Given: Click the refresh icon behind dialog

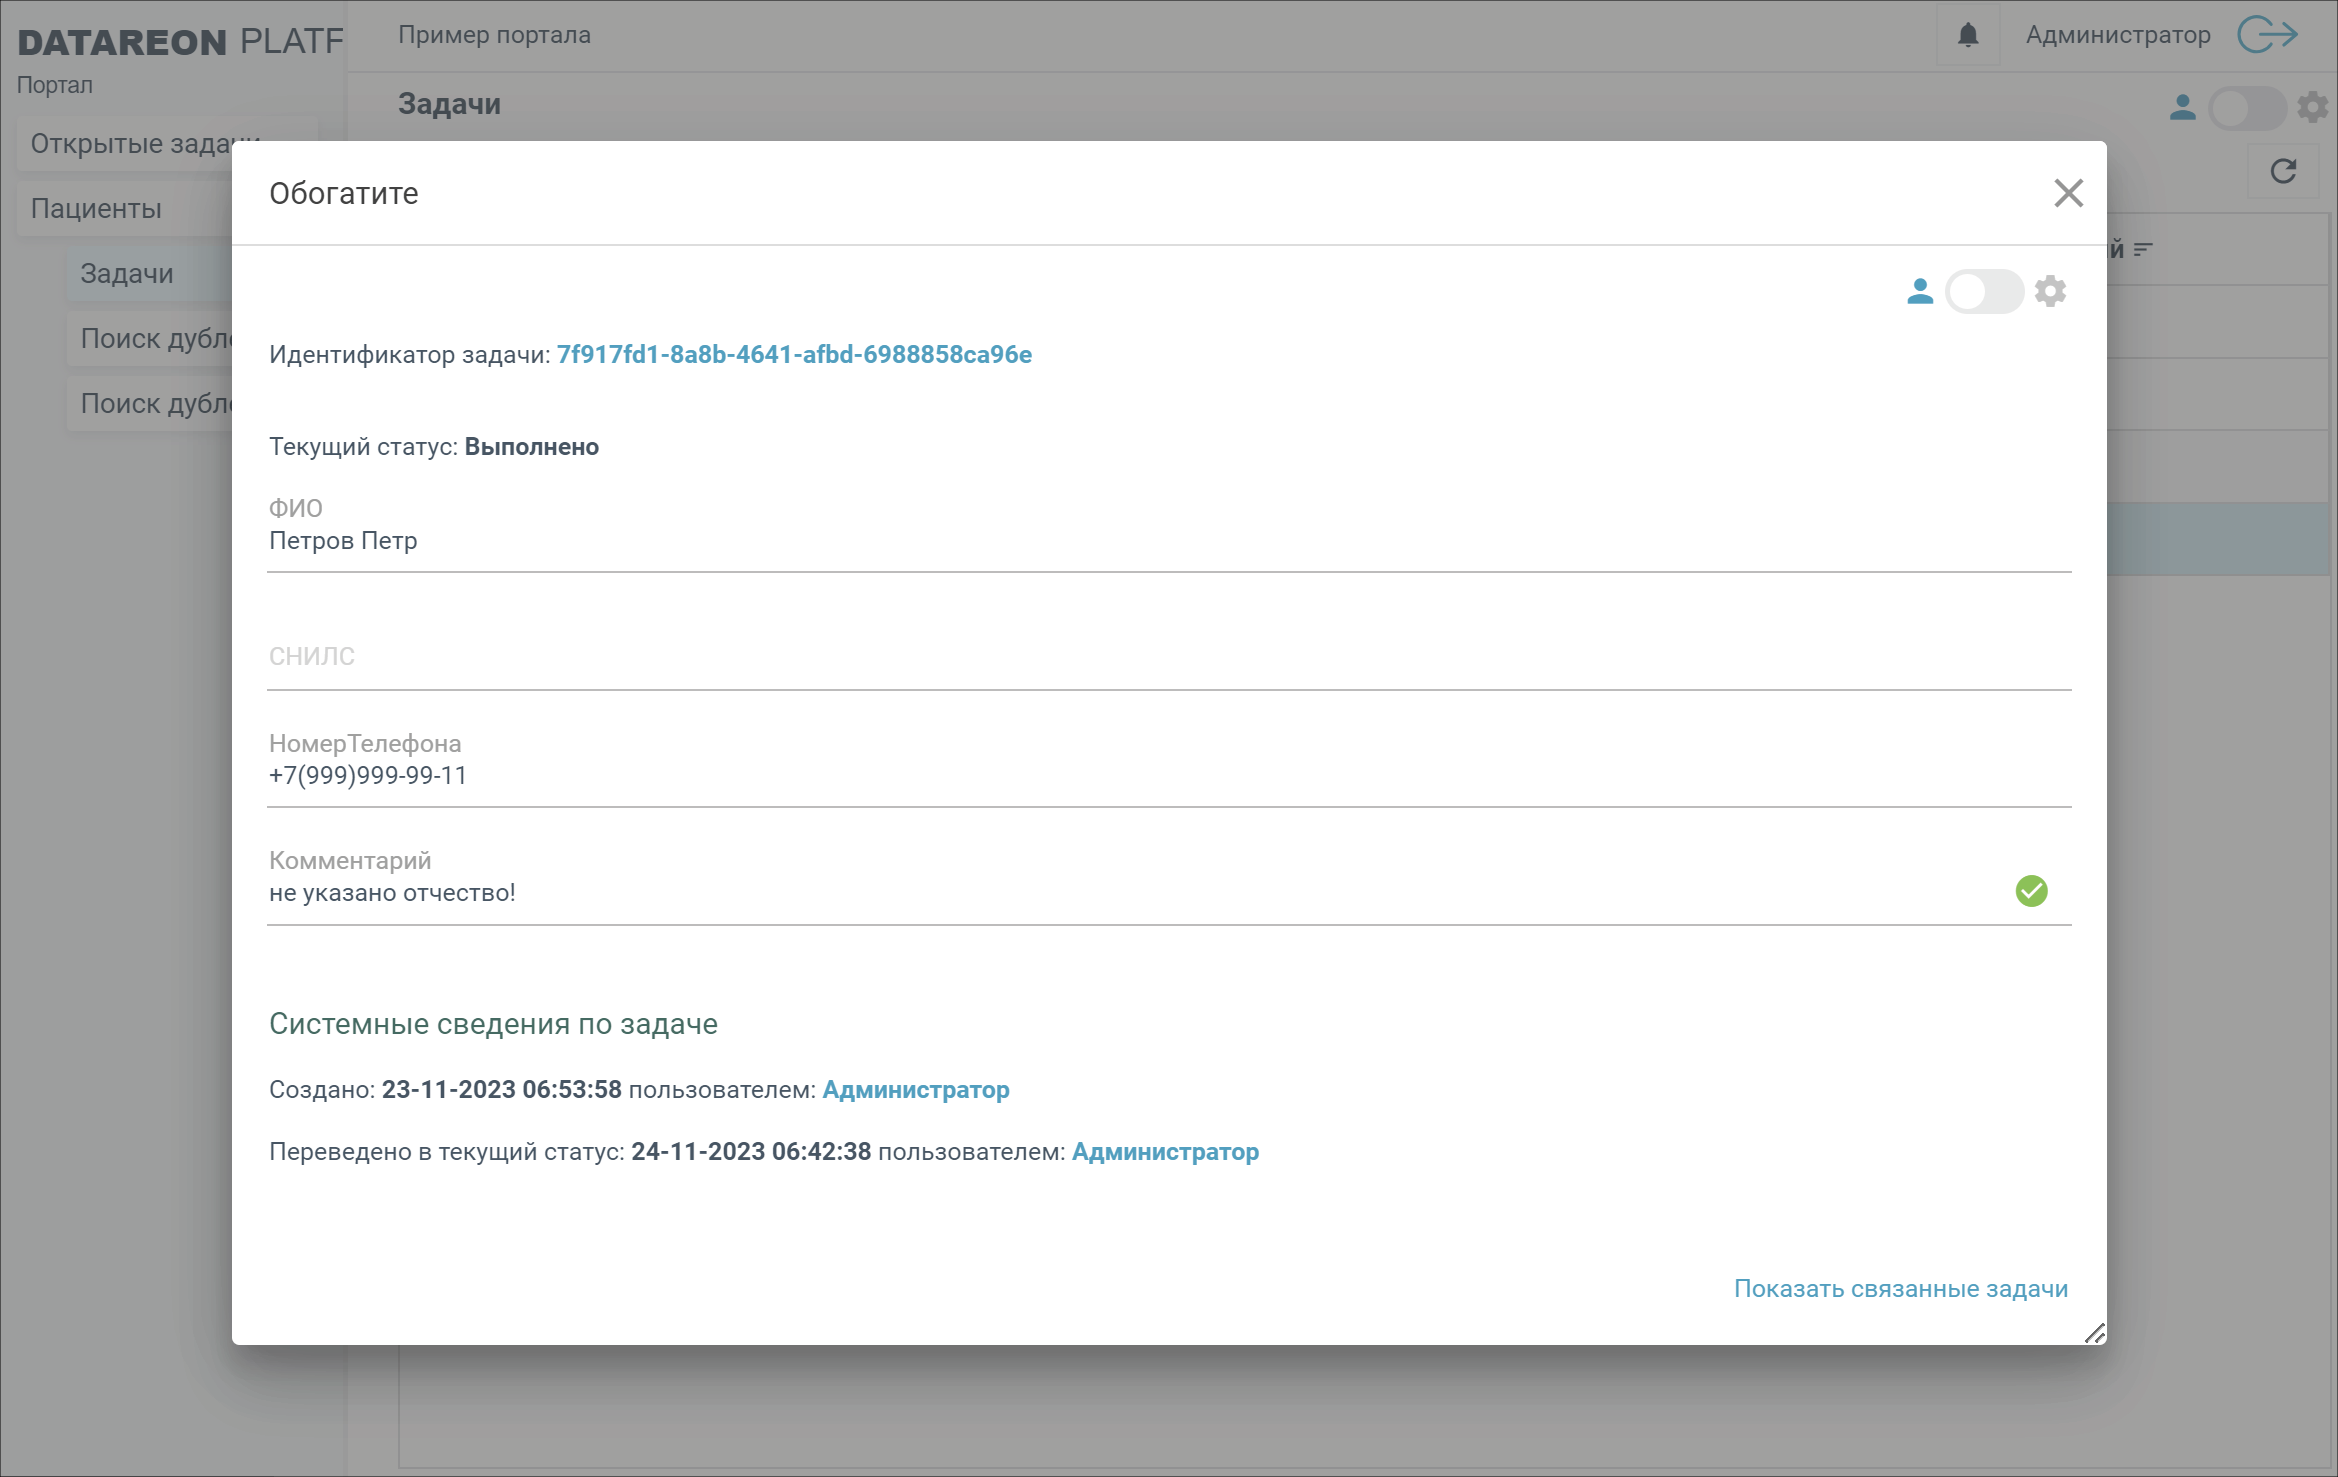Looking at the screenshot, I should (2283, 171).
